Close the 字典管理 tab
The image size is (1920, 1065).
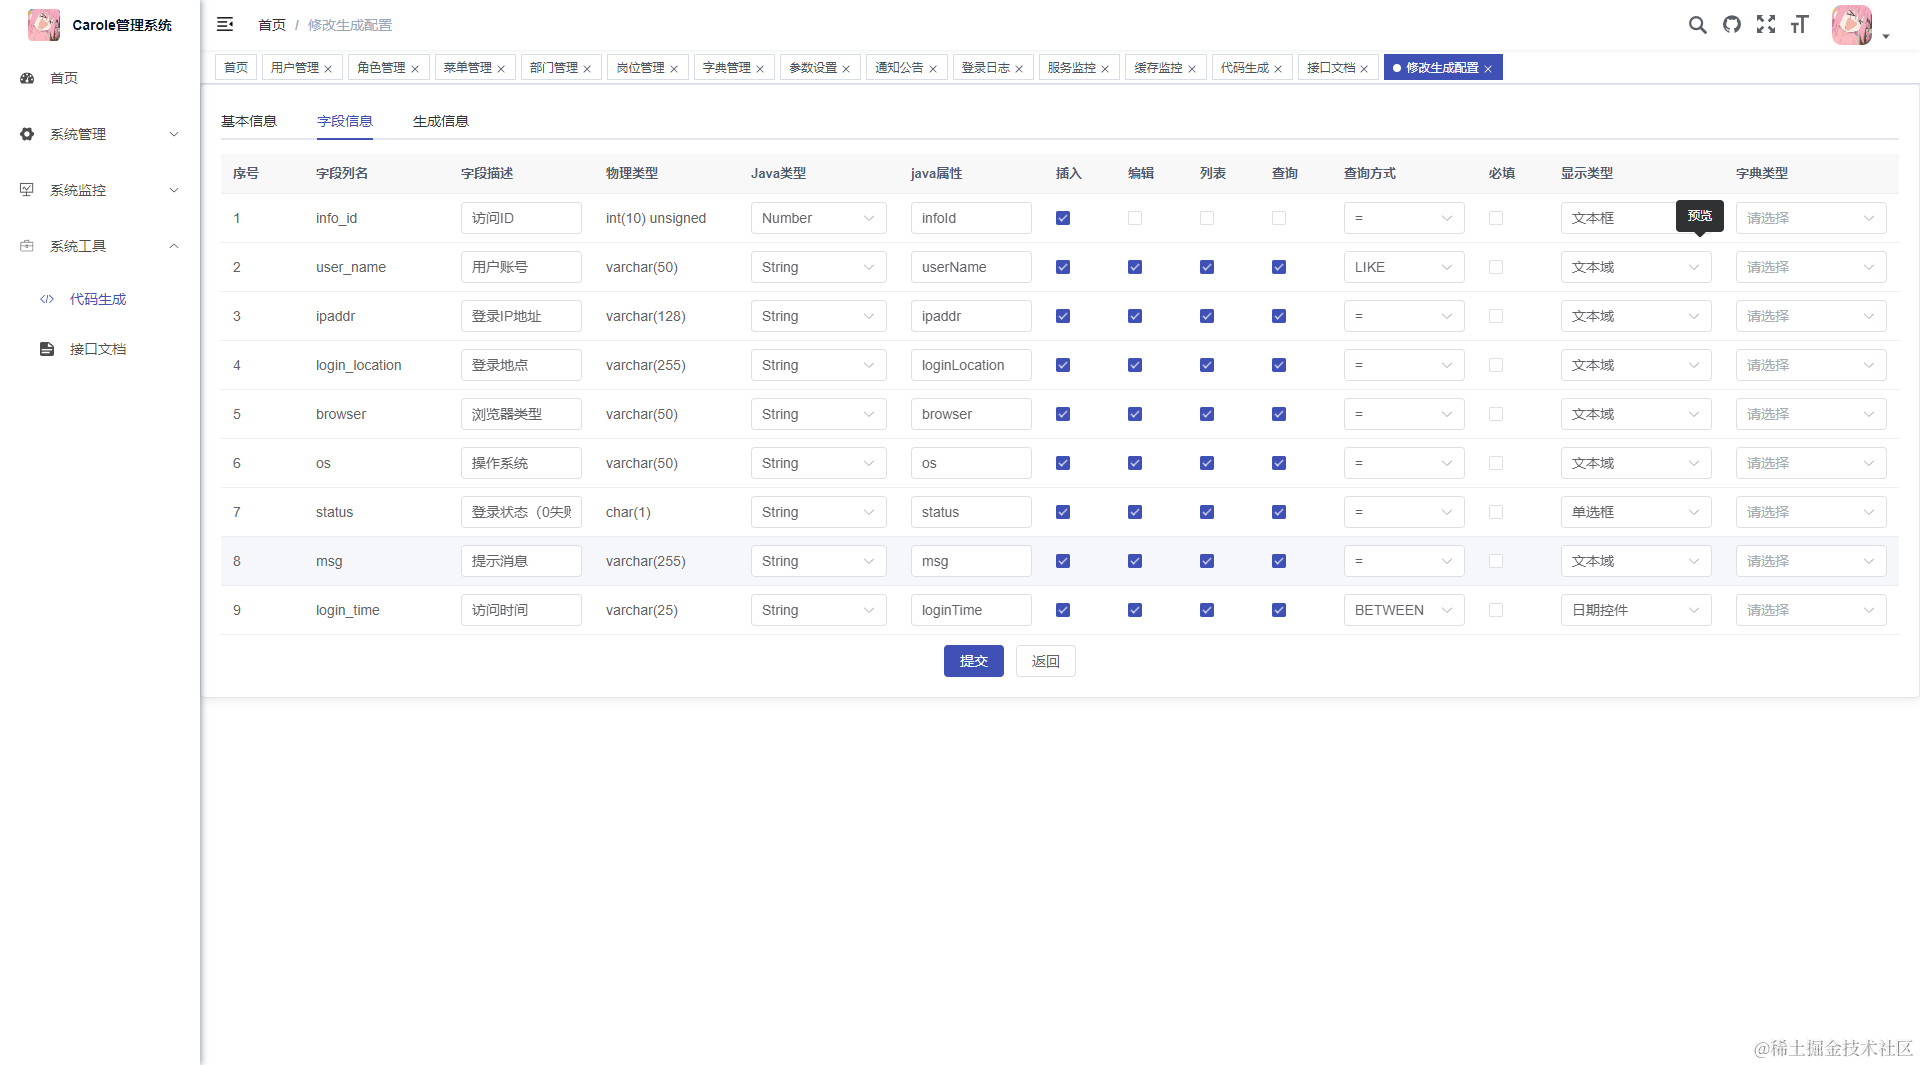pyautogui.click(x=760, y=69)
